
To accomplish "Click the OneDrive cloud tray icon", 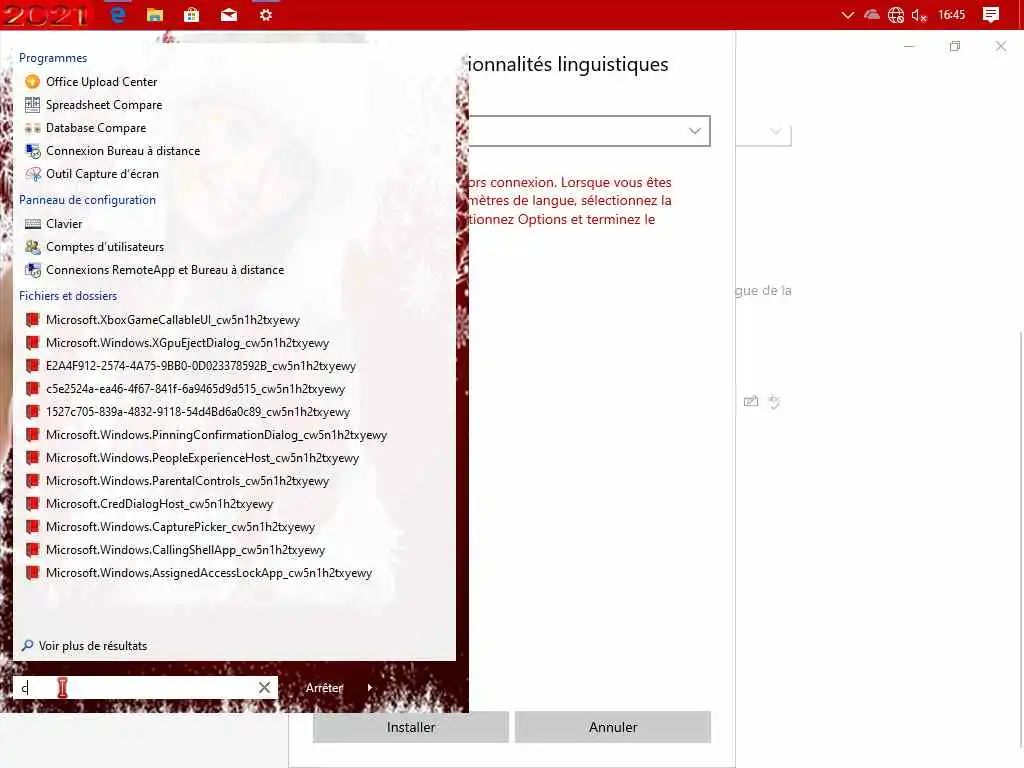I will (872, 15).
